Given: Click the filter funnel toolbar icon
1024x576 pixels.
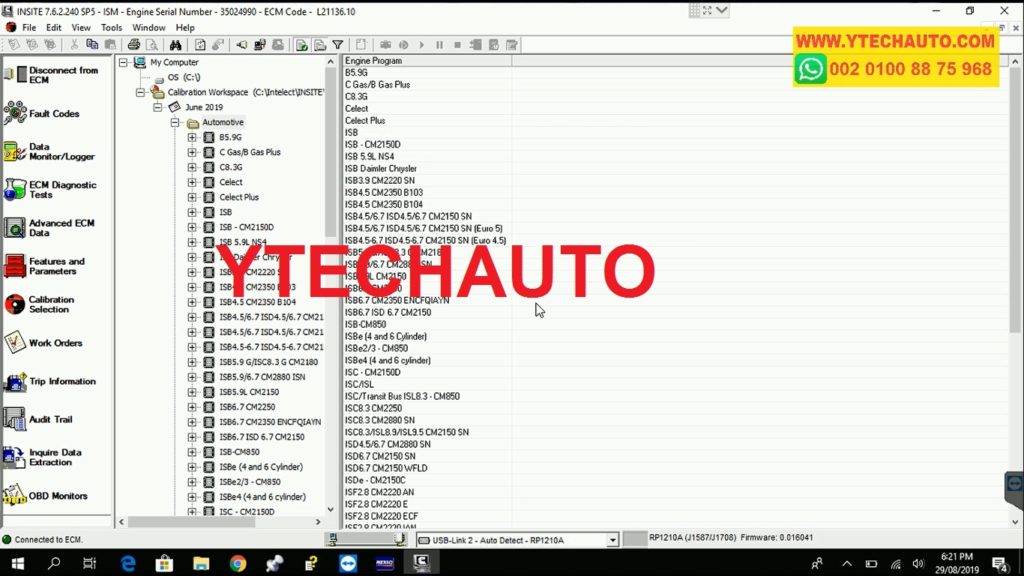Looking at the screenshot, I should click(336, 45).
